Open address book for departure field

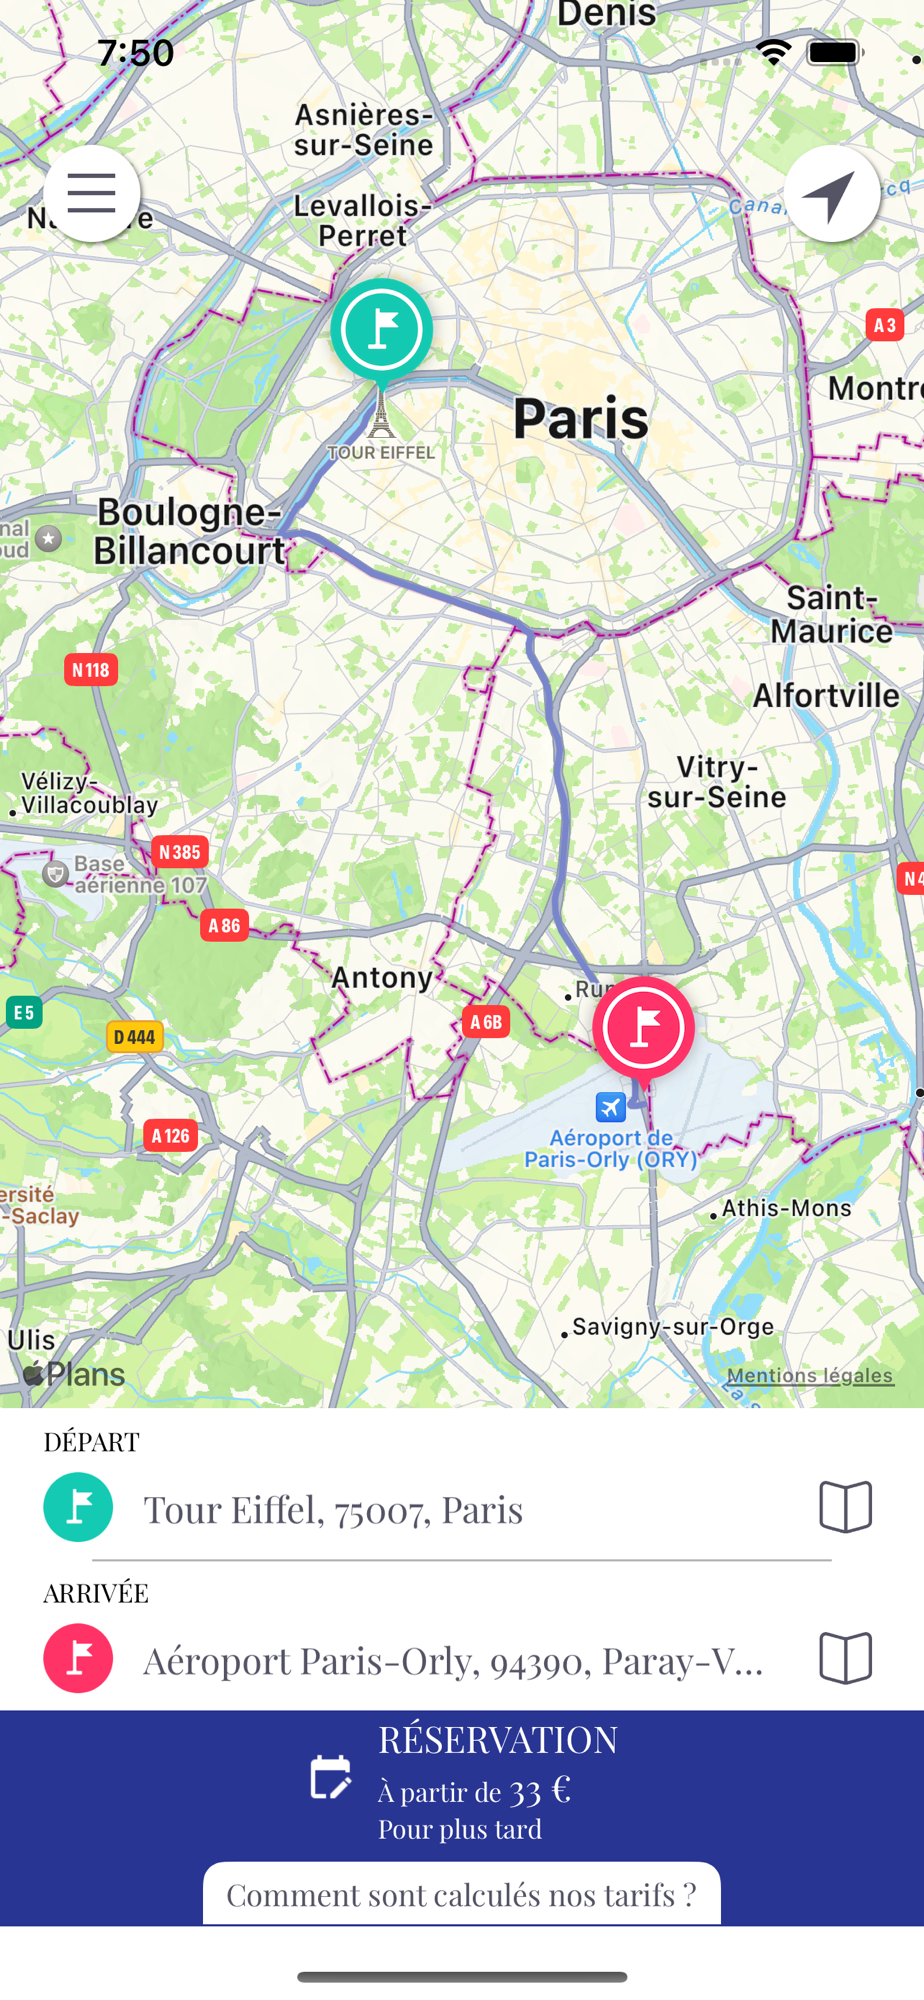coord(846,1506)
